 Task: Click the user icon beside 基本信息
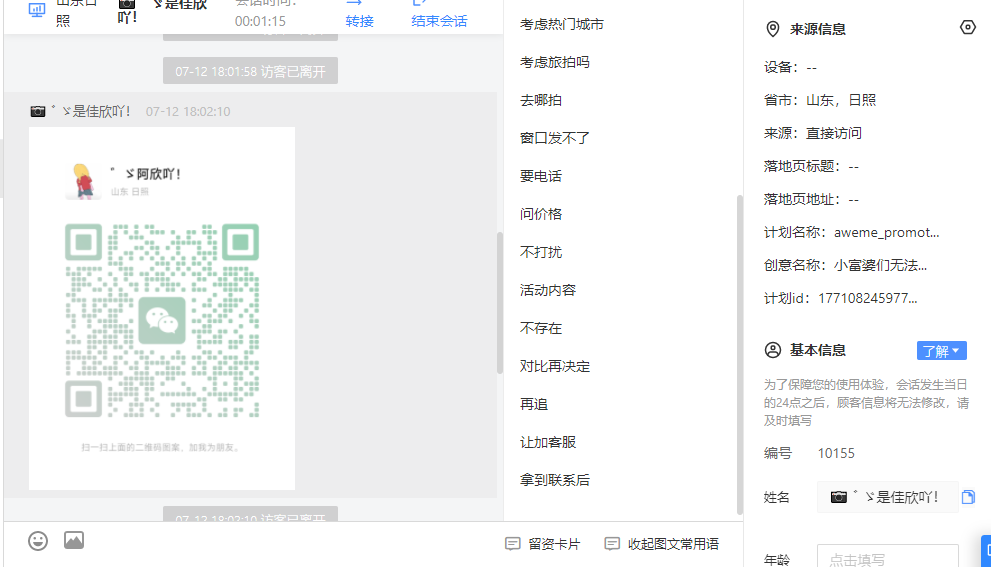(x=772, y=350)
